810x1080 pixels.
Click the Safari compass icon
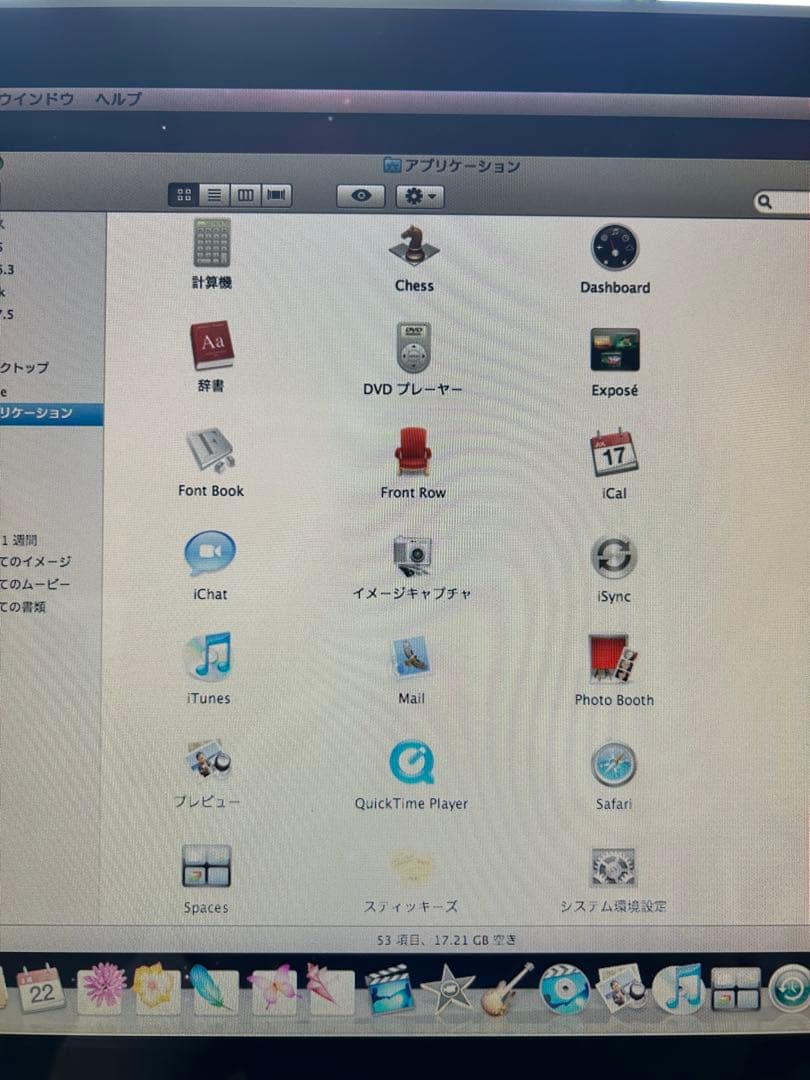coord(613,765)
